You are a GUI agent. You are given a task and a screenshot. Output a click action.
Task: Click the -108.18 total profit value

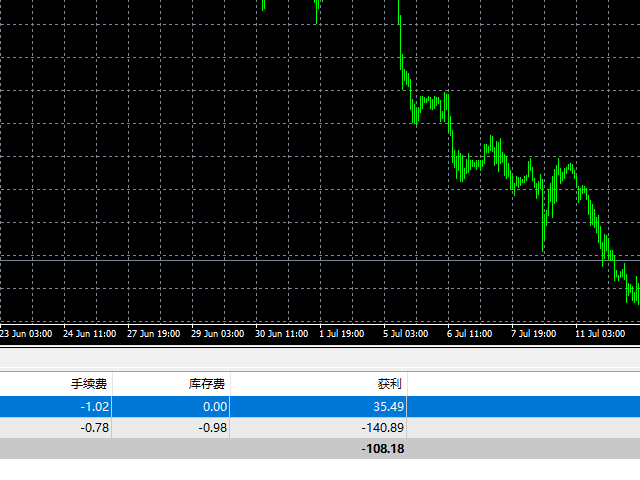click(383, 449)
